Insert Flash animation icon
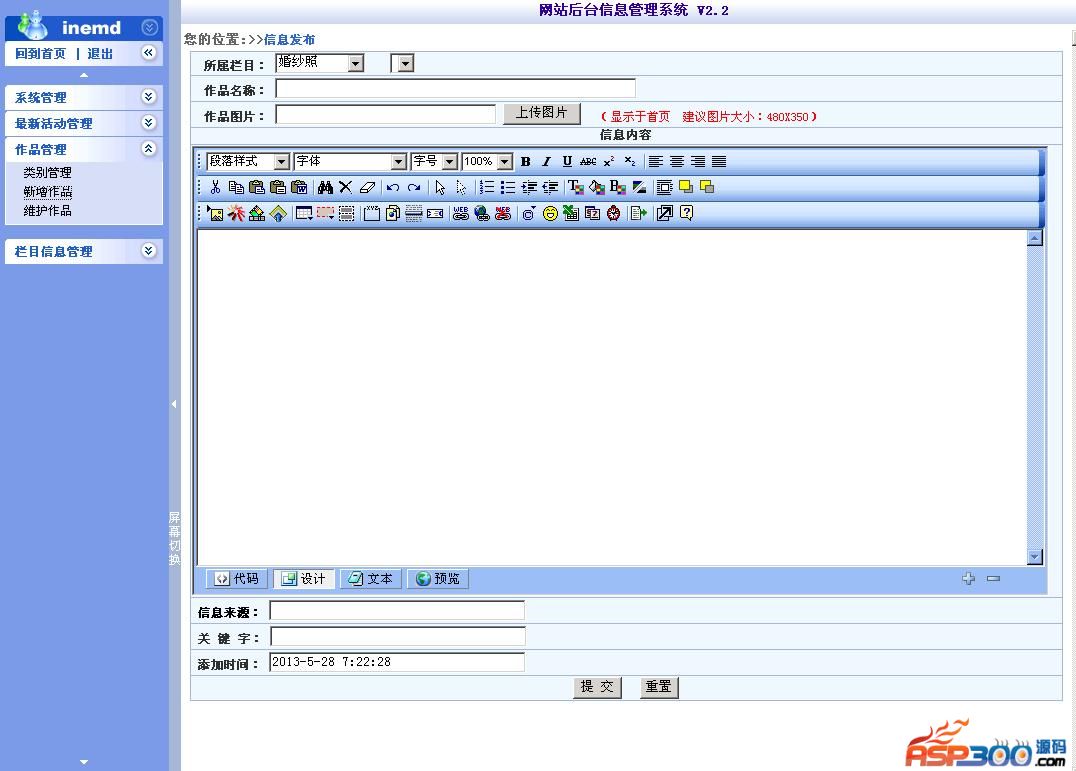 click(236, 213)
